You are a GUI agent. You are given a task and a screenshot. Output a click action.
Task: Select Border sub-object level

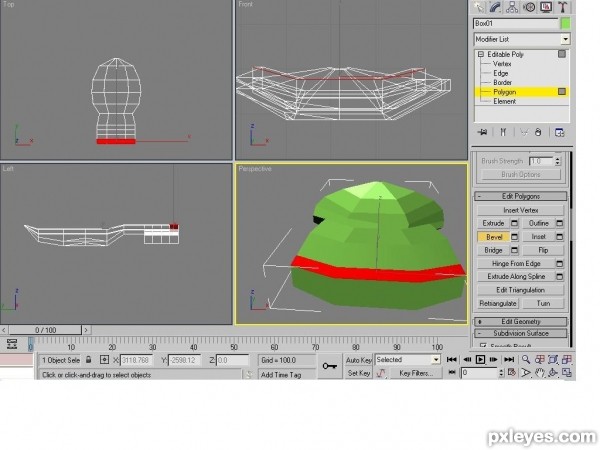point(502,83)
